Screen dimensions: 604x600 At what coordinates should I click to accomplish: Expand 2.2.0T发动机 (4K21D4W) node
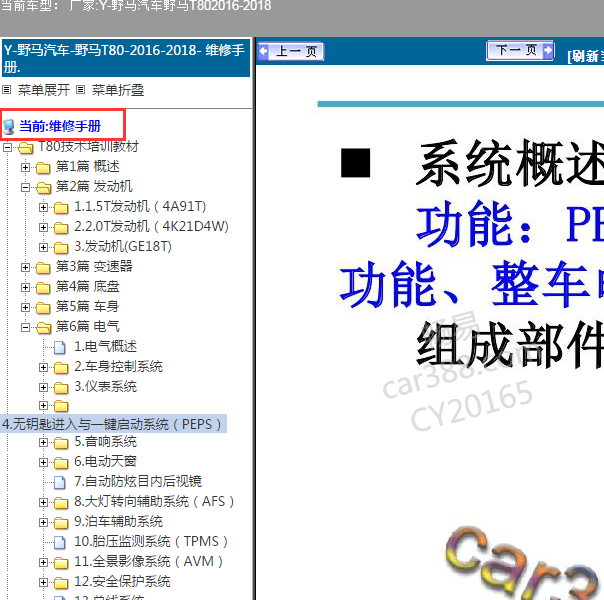click(44, 227)
